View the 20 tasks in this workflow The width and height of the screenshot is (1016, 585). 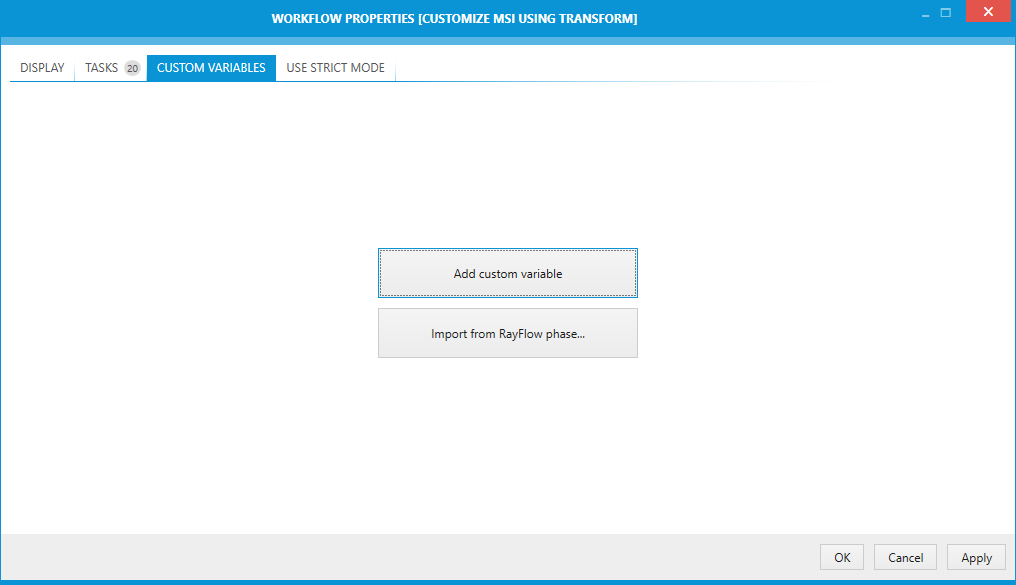click(102, 67)
